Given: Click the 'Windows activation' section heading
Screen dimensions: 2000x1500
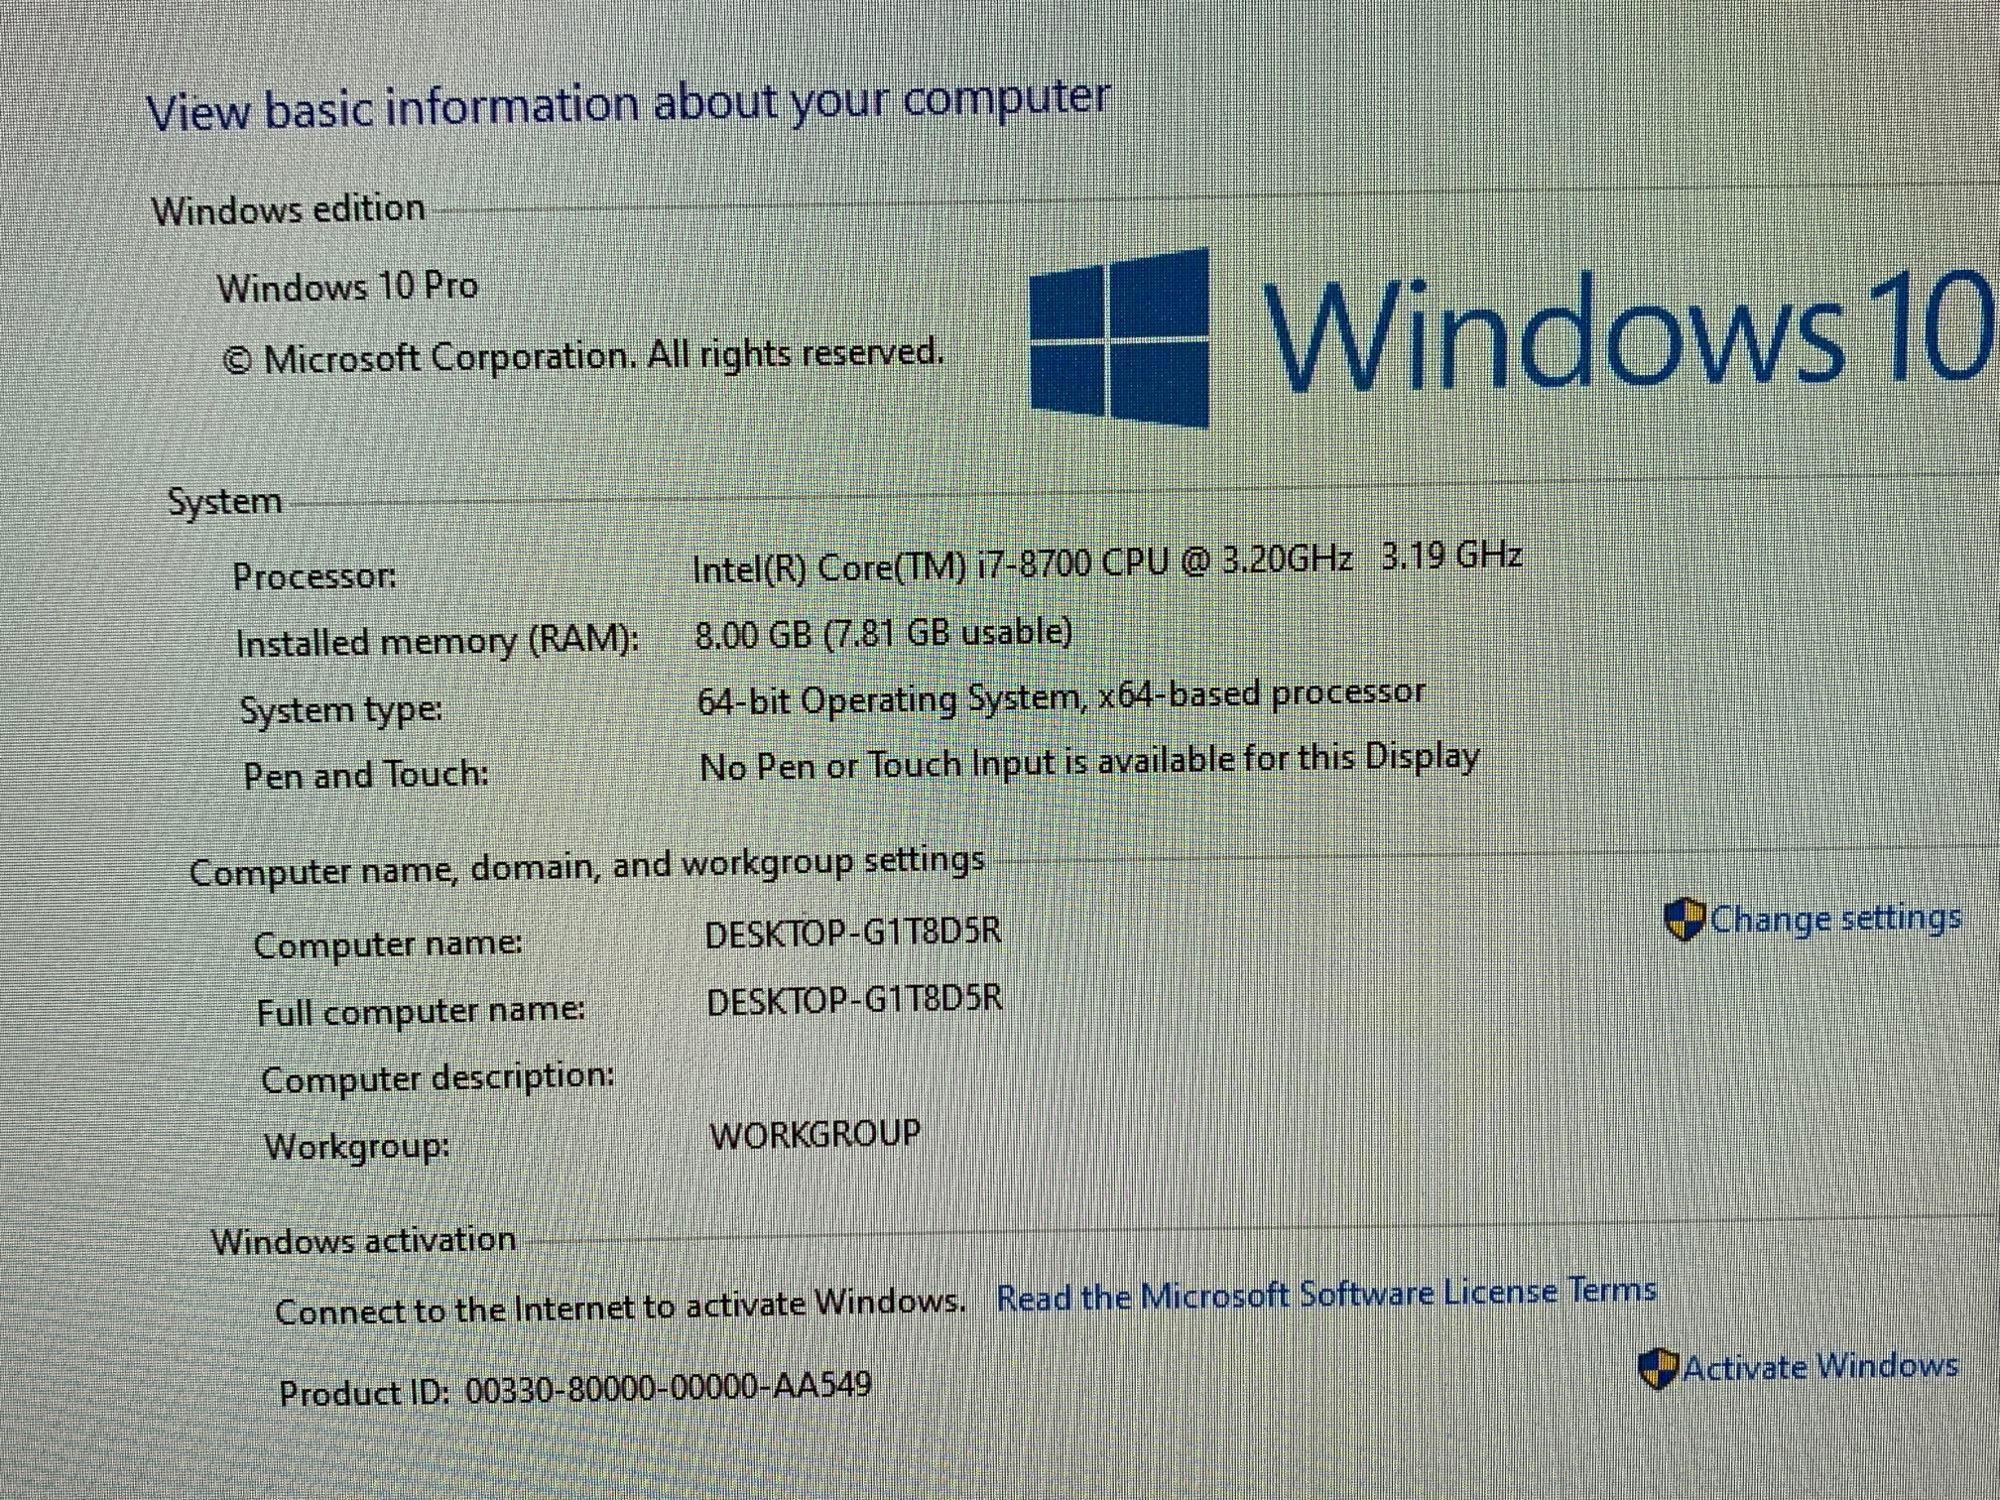Looking at the screenshot, I should click(364, 1241).
